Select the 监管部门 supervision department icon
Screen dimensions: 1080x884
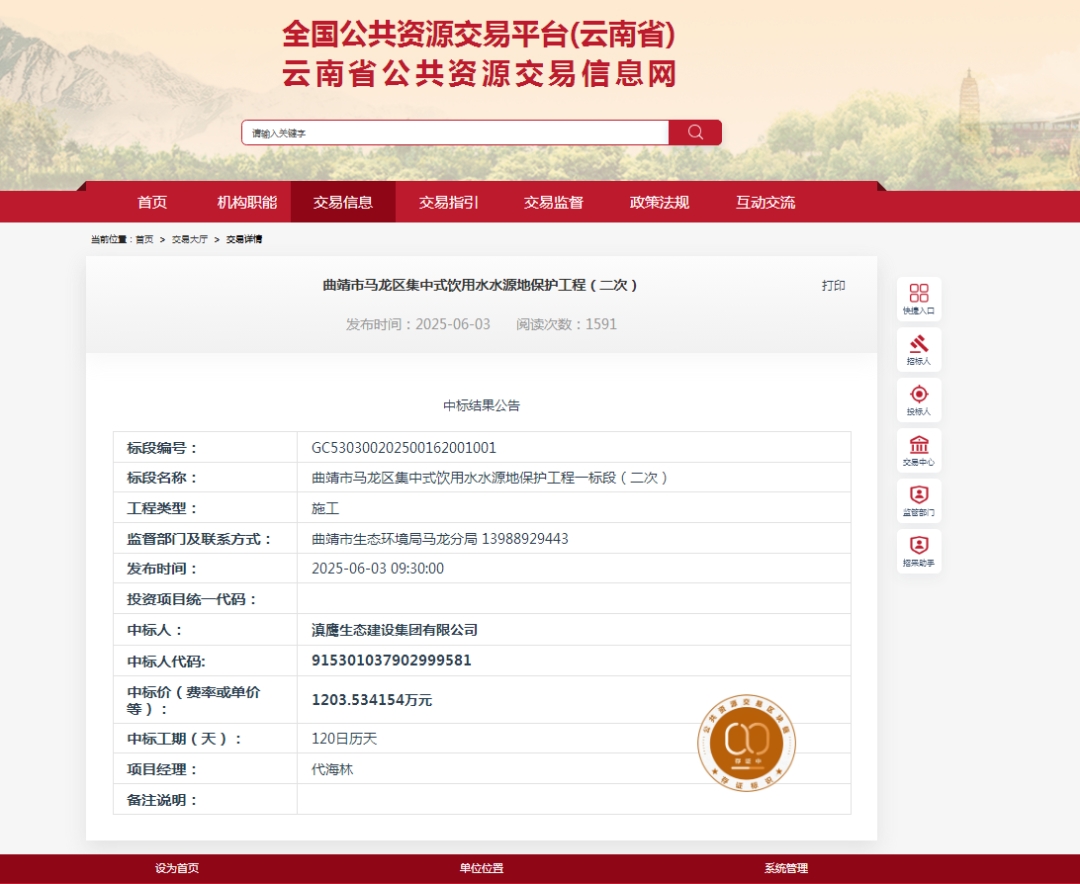point(918,500)
